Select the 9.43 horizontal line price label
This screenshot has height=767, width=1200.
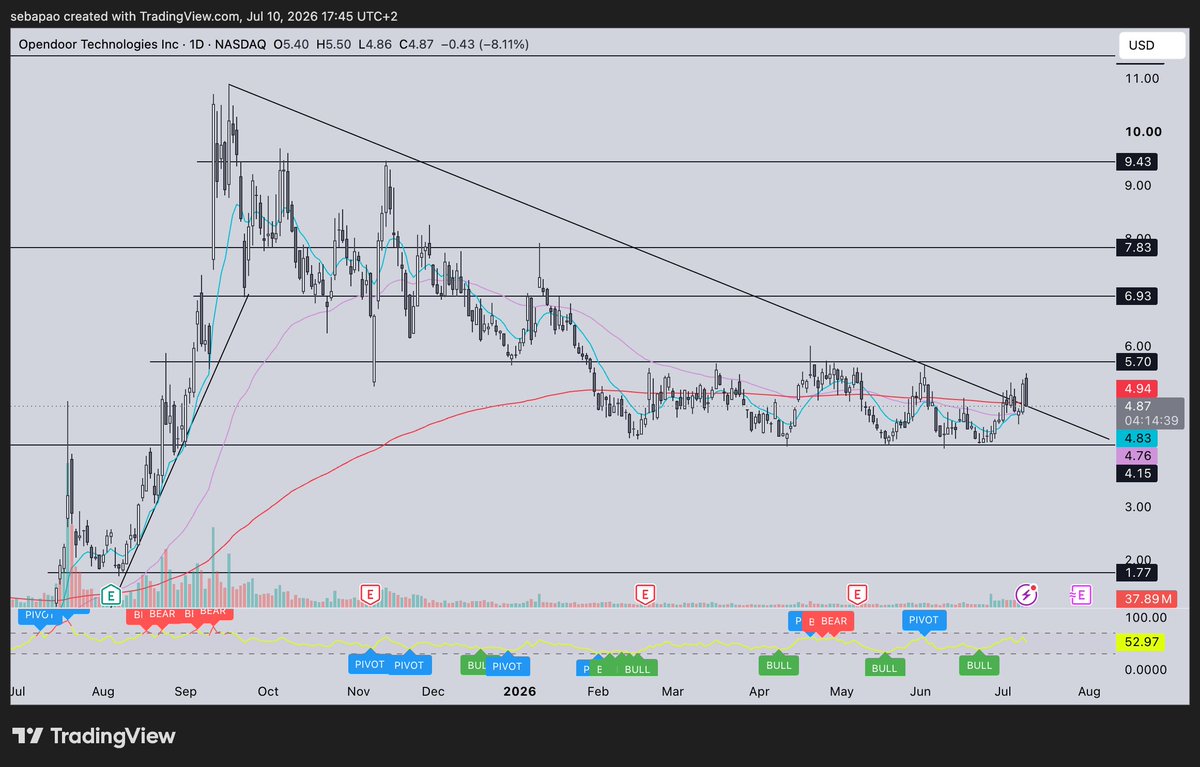coord(1137,161)
